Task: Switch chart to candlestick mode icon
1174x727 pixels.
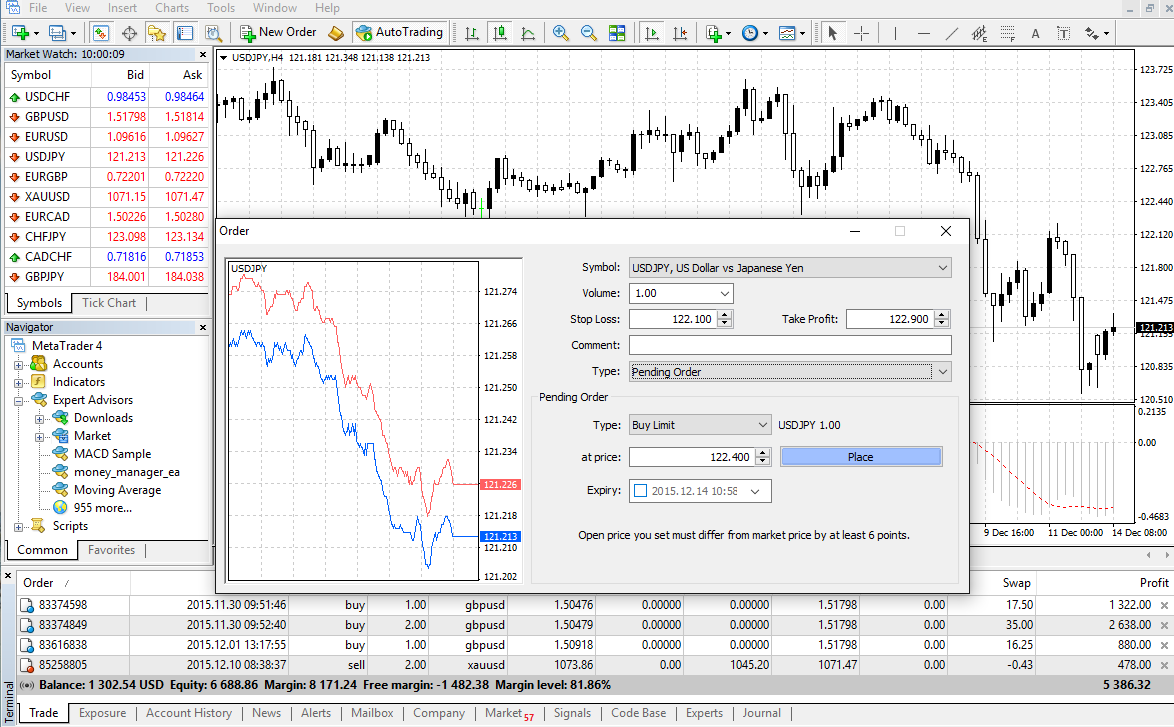Action: [499, 33]
